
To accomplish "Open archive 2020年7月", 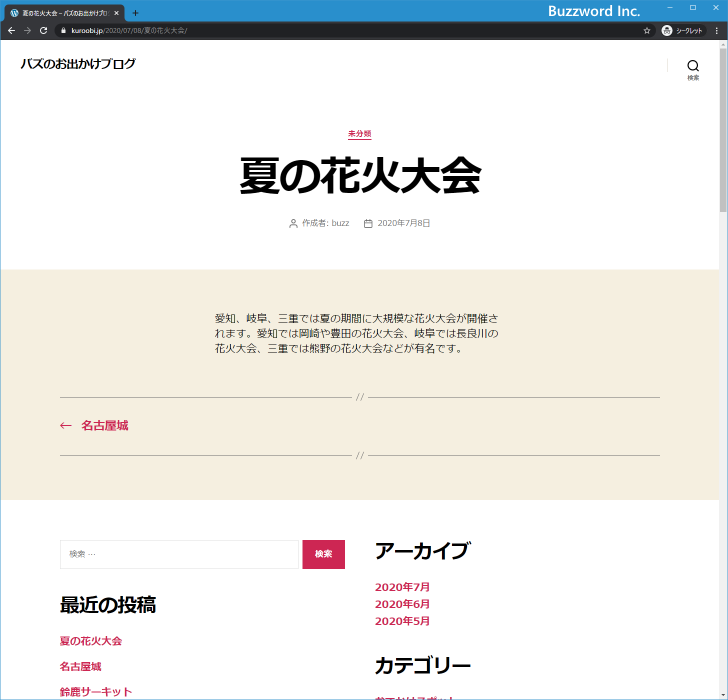I will 403,587.
